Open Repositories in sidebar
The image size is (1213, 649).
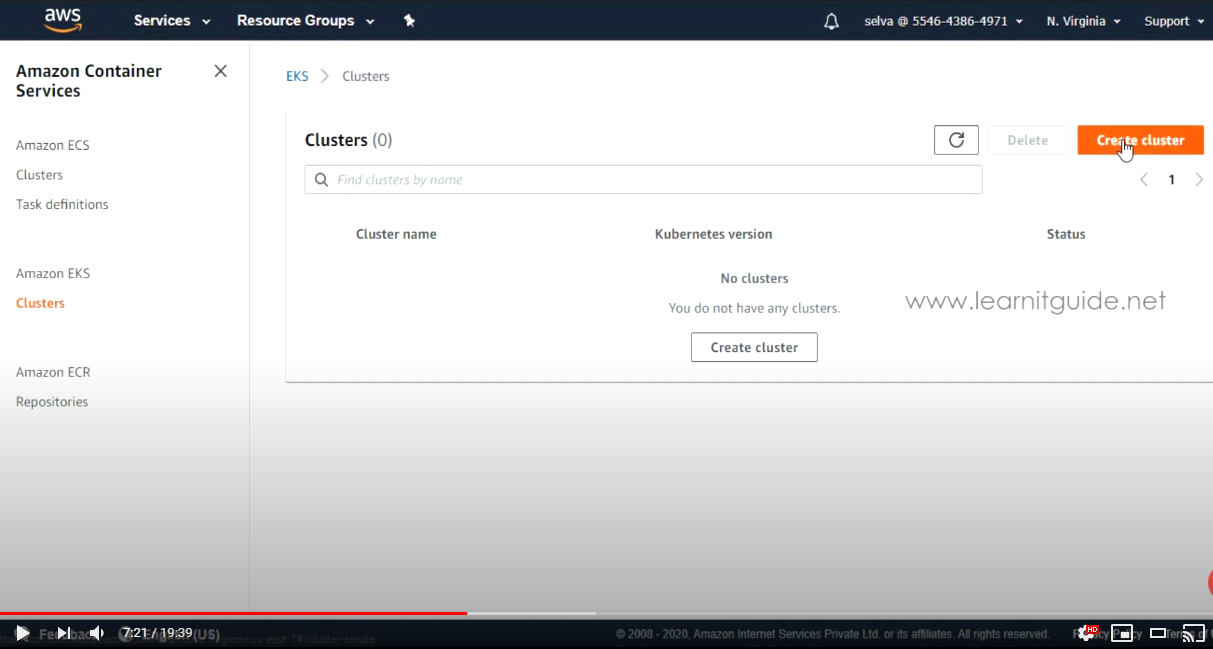pos(52,402)
